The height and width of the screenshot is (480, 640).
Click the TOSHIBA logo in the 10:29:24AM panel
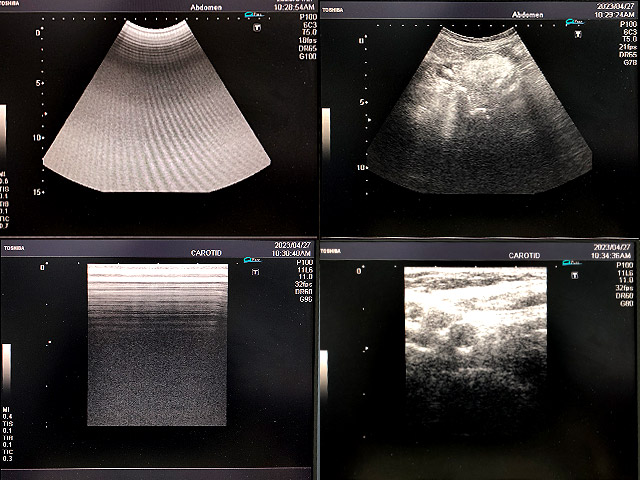pyautogui.click(x=333, y=10)
